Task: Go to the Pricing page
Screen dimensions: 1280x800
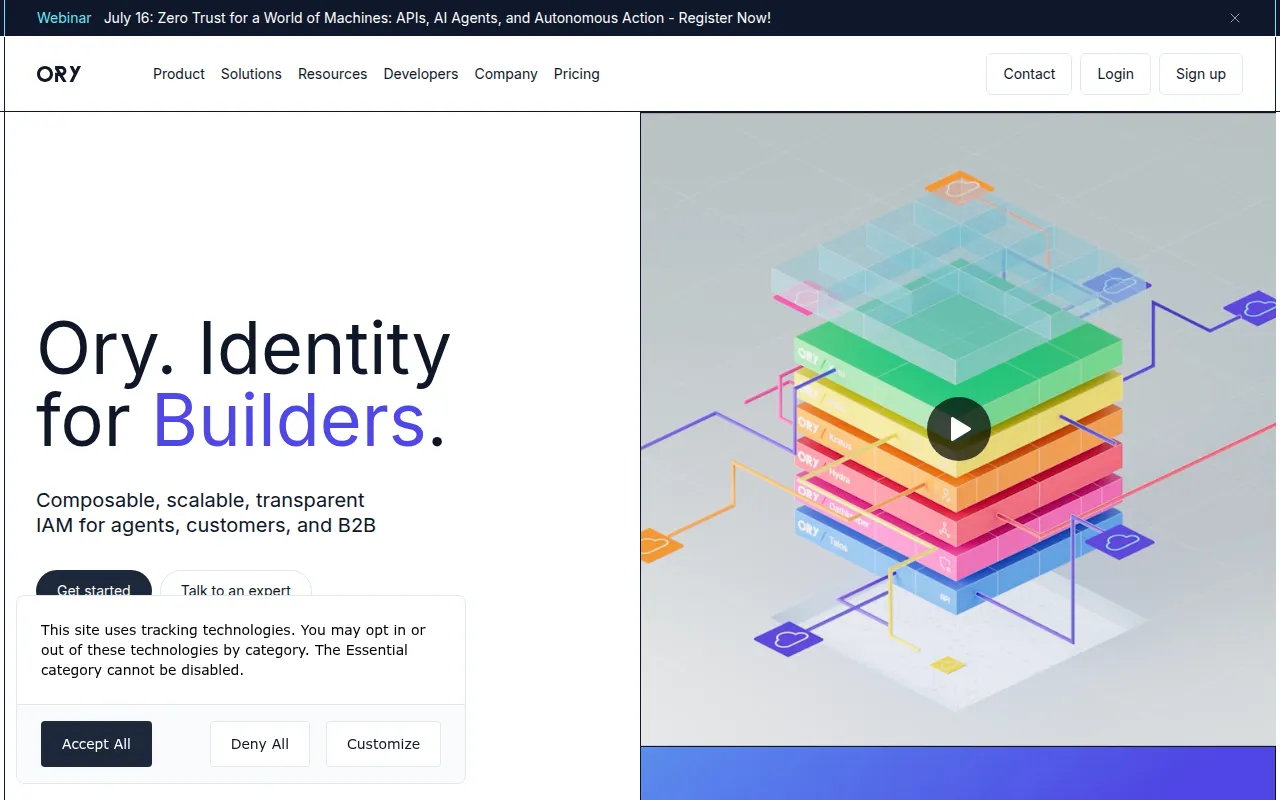Action: [x=577, y=74]
